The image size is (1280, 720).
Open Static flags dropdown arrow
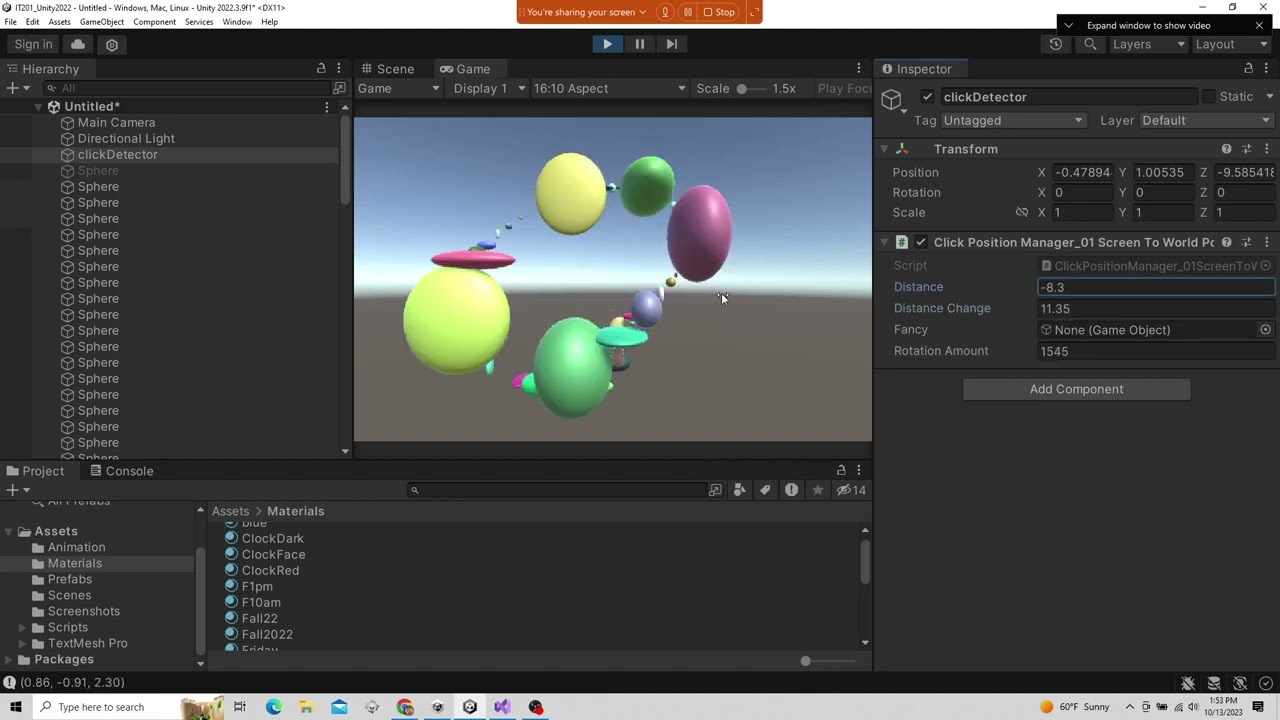coord(1269,97)
